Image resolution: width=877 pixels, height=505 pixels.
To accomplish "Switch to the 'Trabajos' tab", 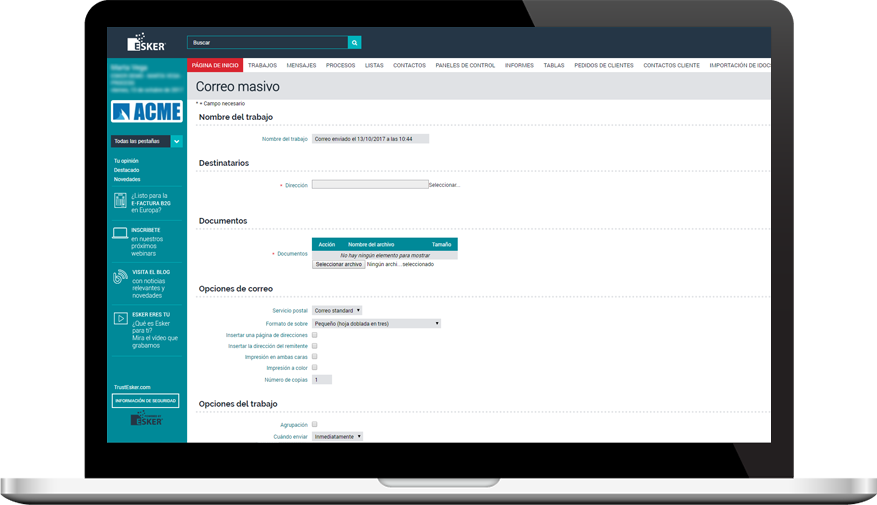I will click(x=262, y=65).
